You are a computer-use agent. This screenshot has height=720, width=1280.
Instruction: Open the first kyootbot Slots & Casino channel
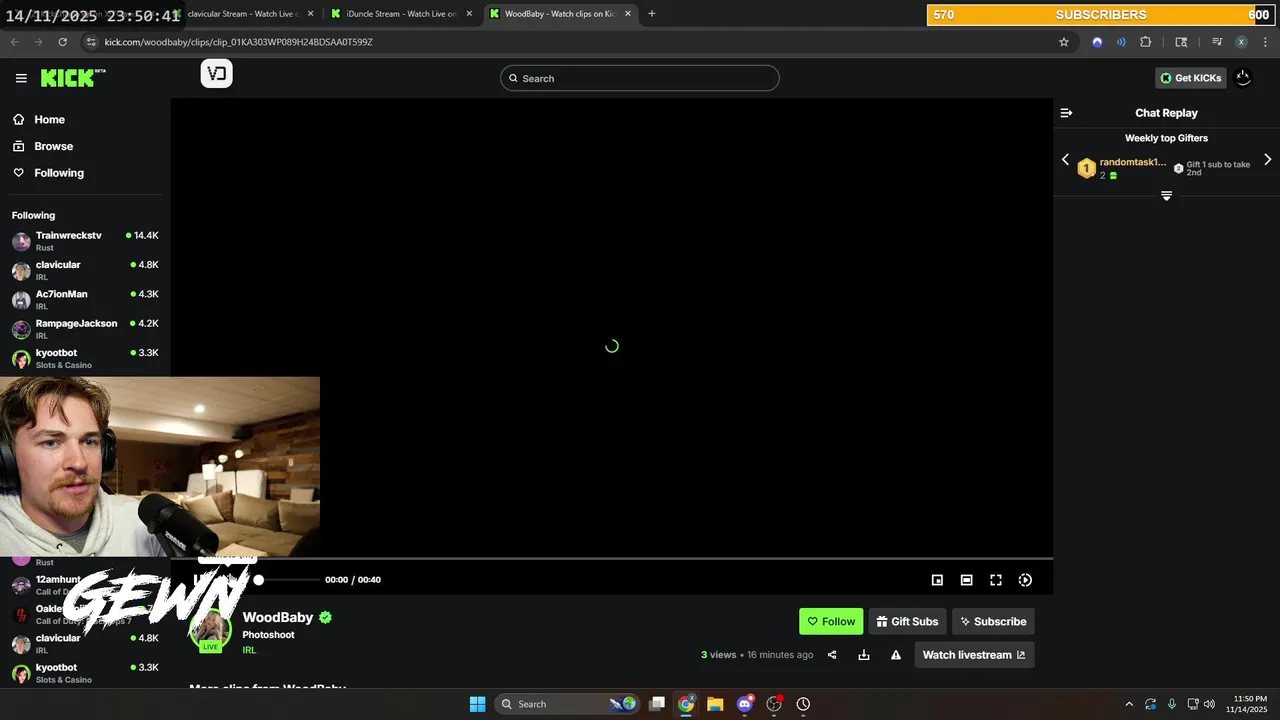coord(85,358)
